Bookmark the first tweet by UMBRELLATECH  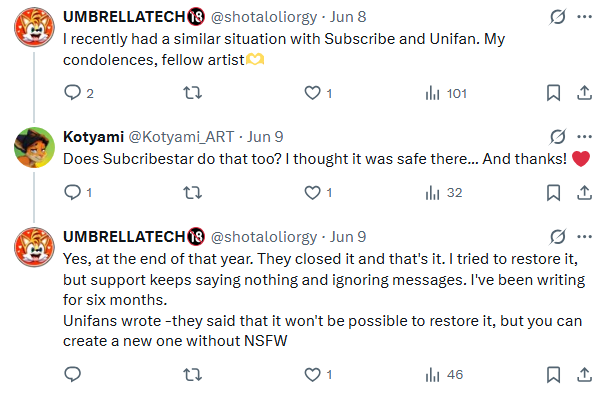click(x=553, y=93)
